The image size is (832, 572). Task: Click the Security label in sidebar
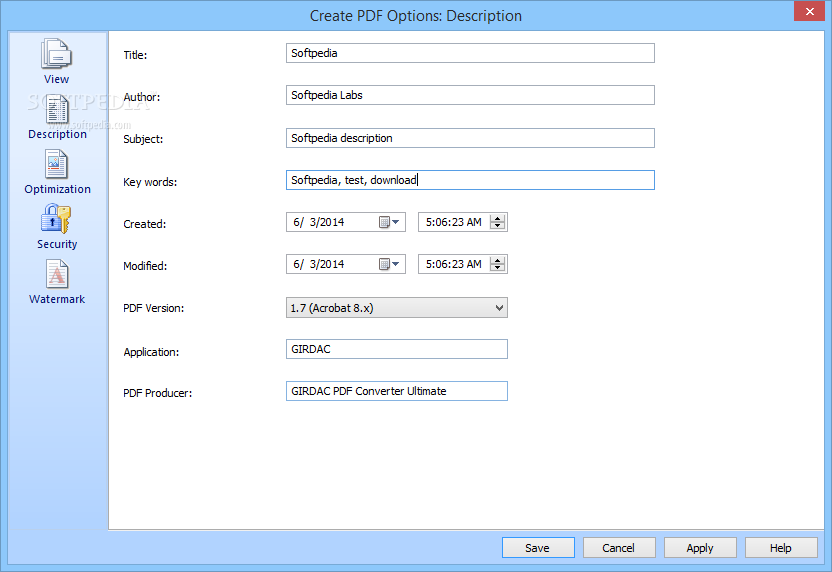coord(57,244)
